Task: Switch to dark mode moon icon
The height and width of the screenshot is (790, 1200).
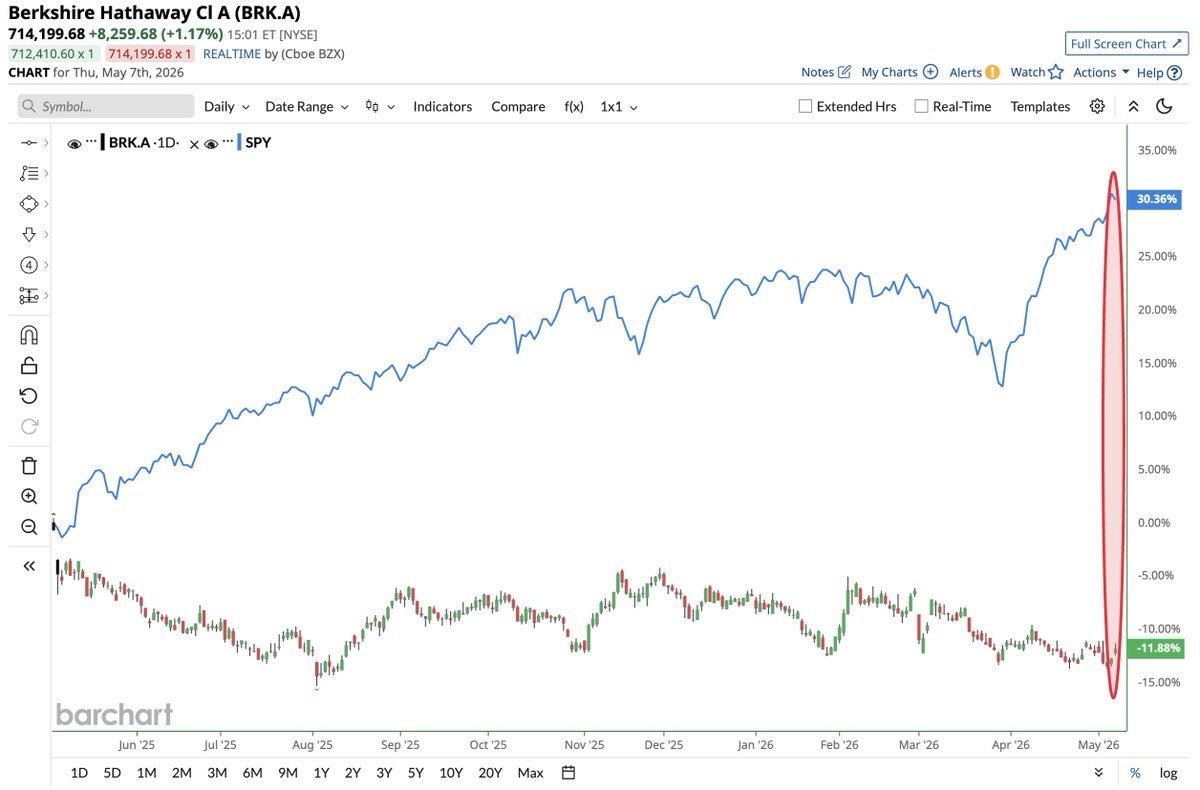Action: point(1164,106)
